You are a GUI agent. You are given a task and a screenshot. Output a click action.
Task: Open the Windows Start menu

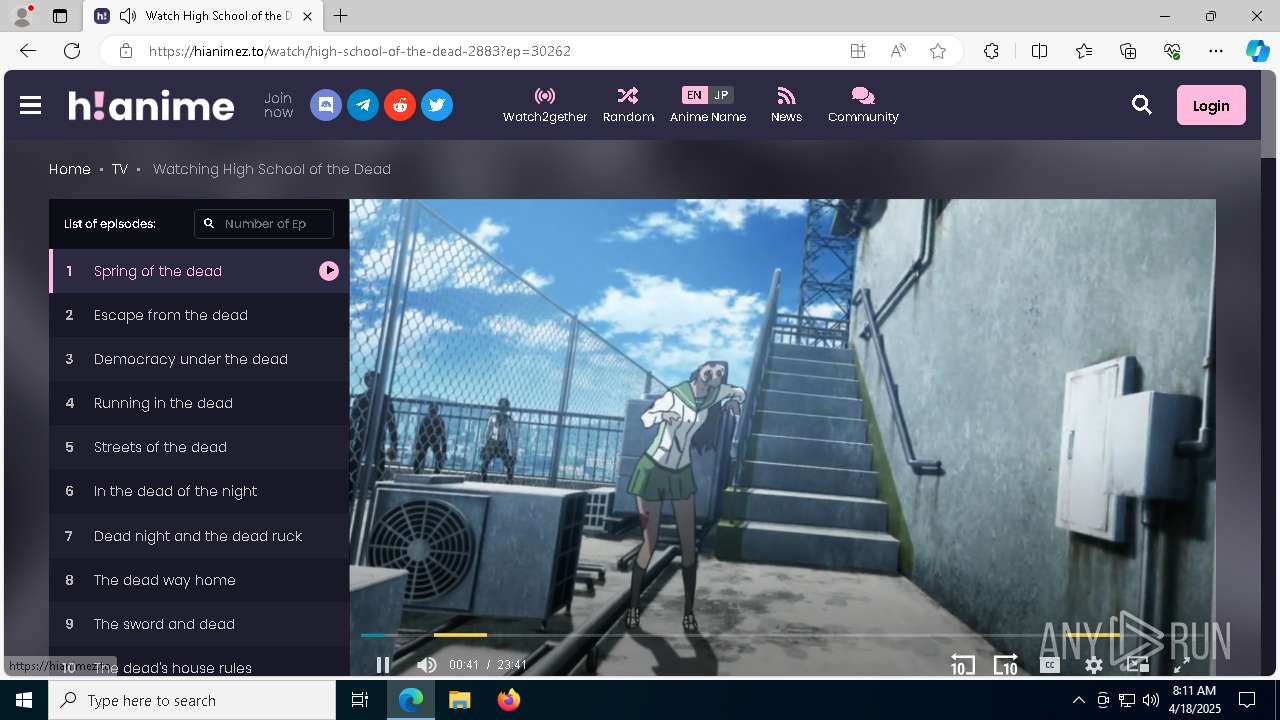(24, 700)
